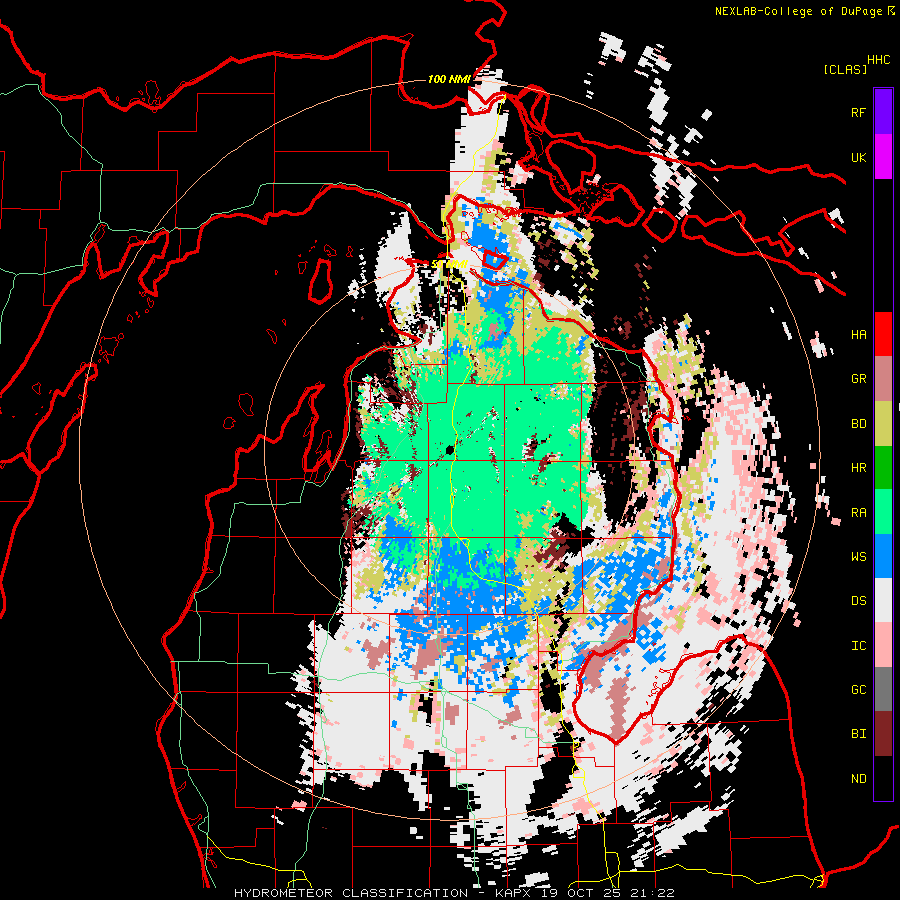Select the GR graupel color swatch
This screenshot has width=900, height=900.
click(883, 379)
